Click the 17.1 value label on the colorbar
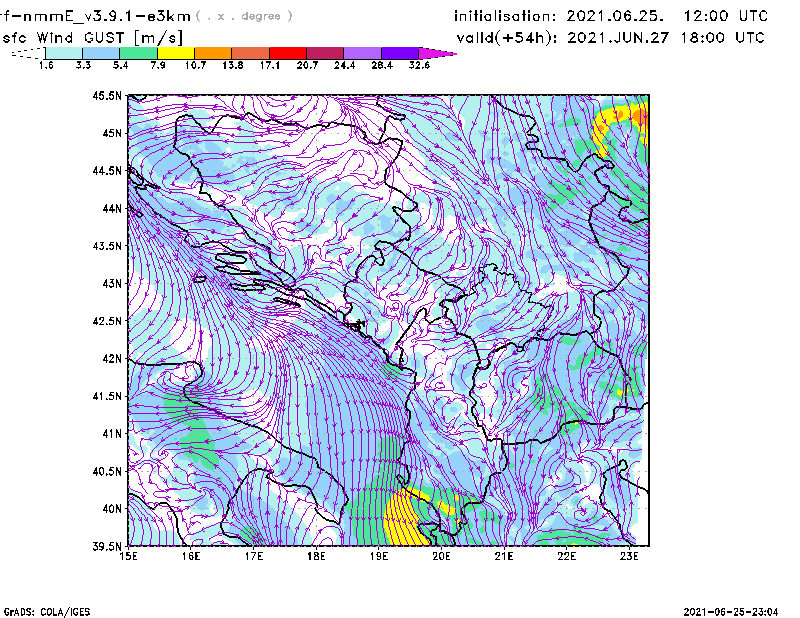The image size is (800, 618). click(270, 65)
